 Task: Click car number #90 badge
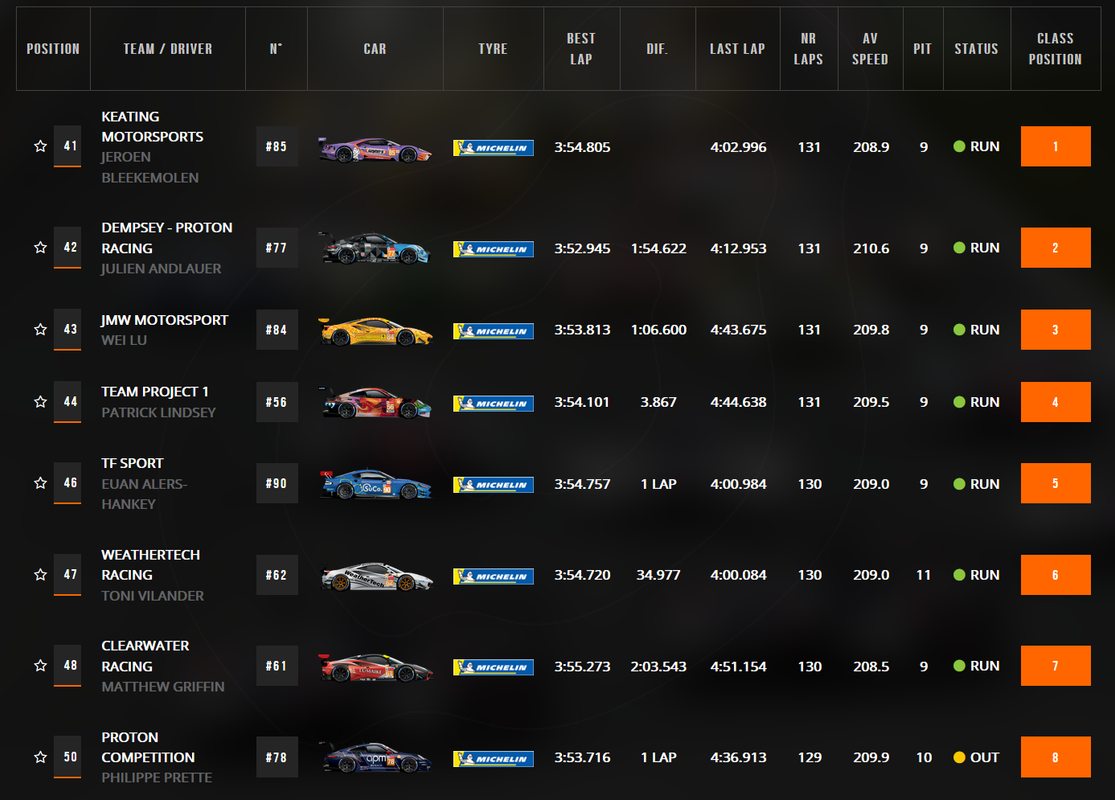[277, 483]
